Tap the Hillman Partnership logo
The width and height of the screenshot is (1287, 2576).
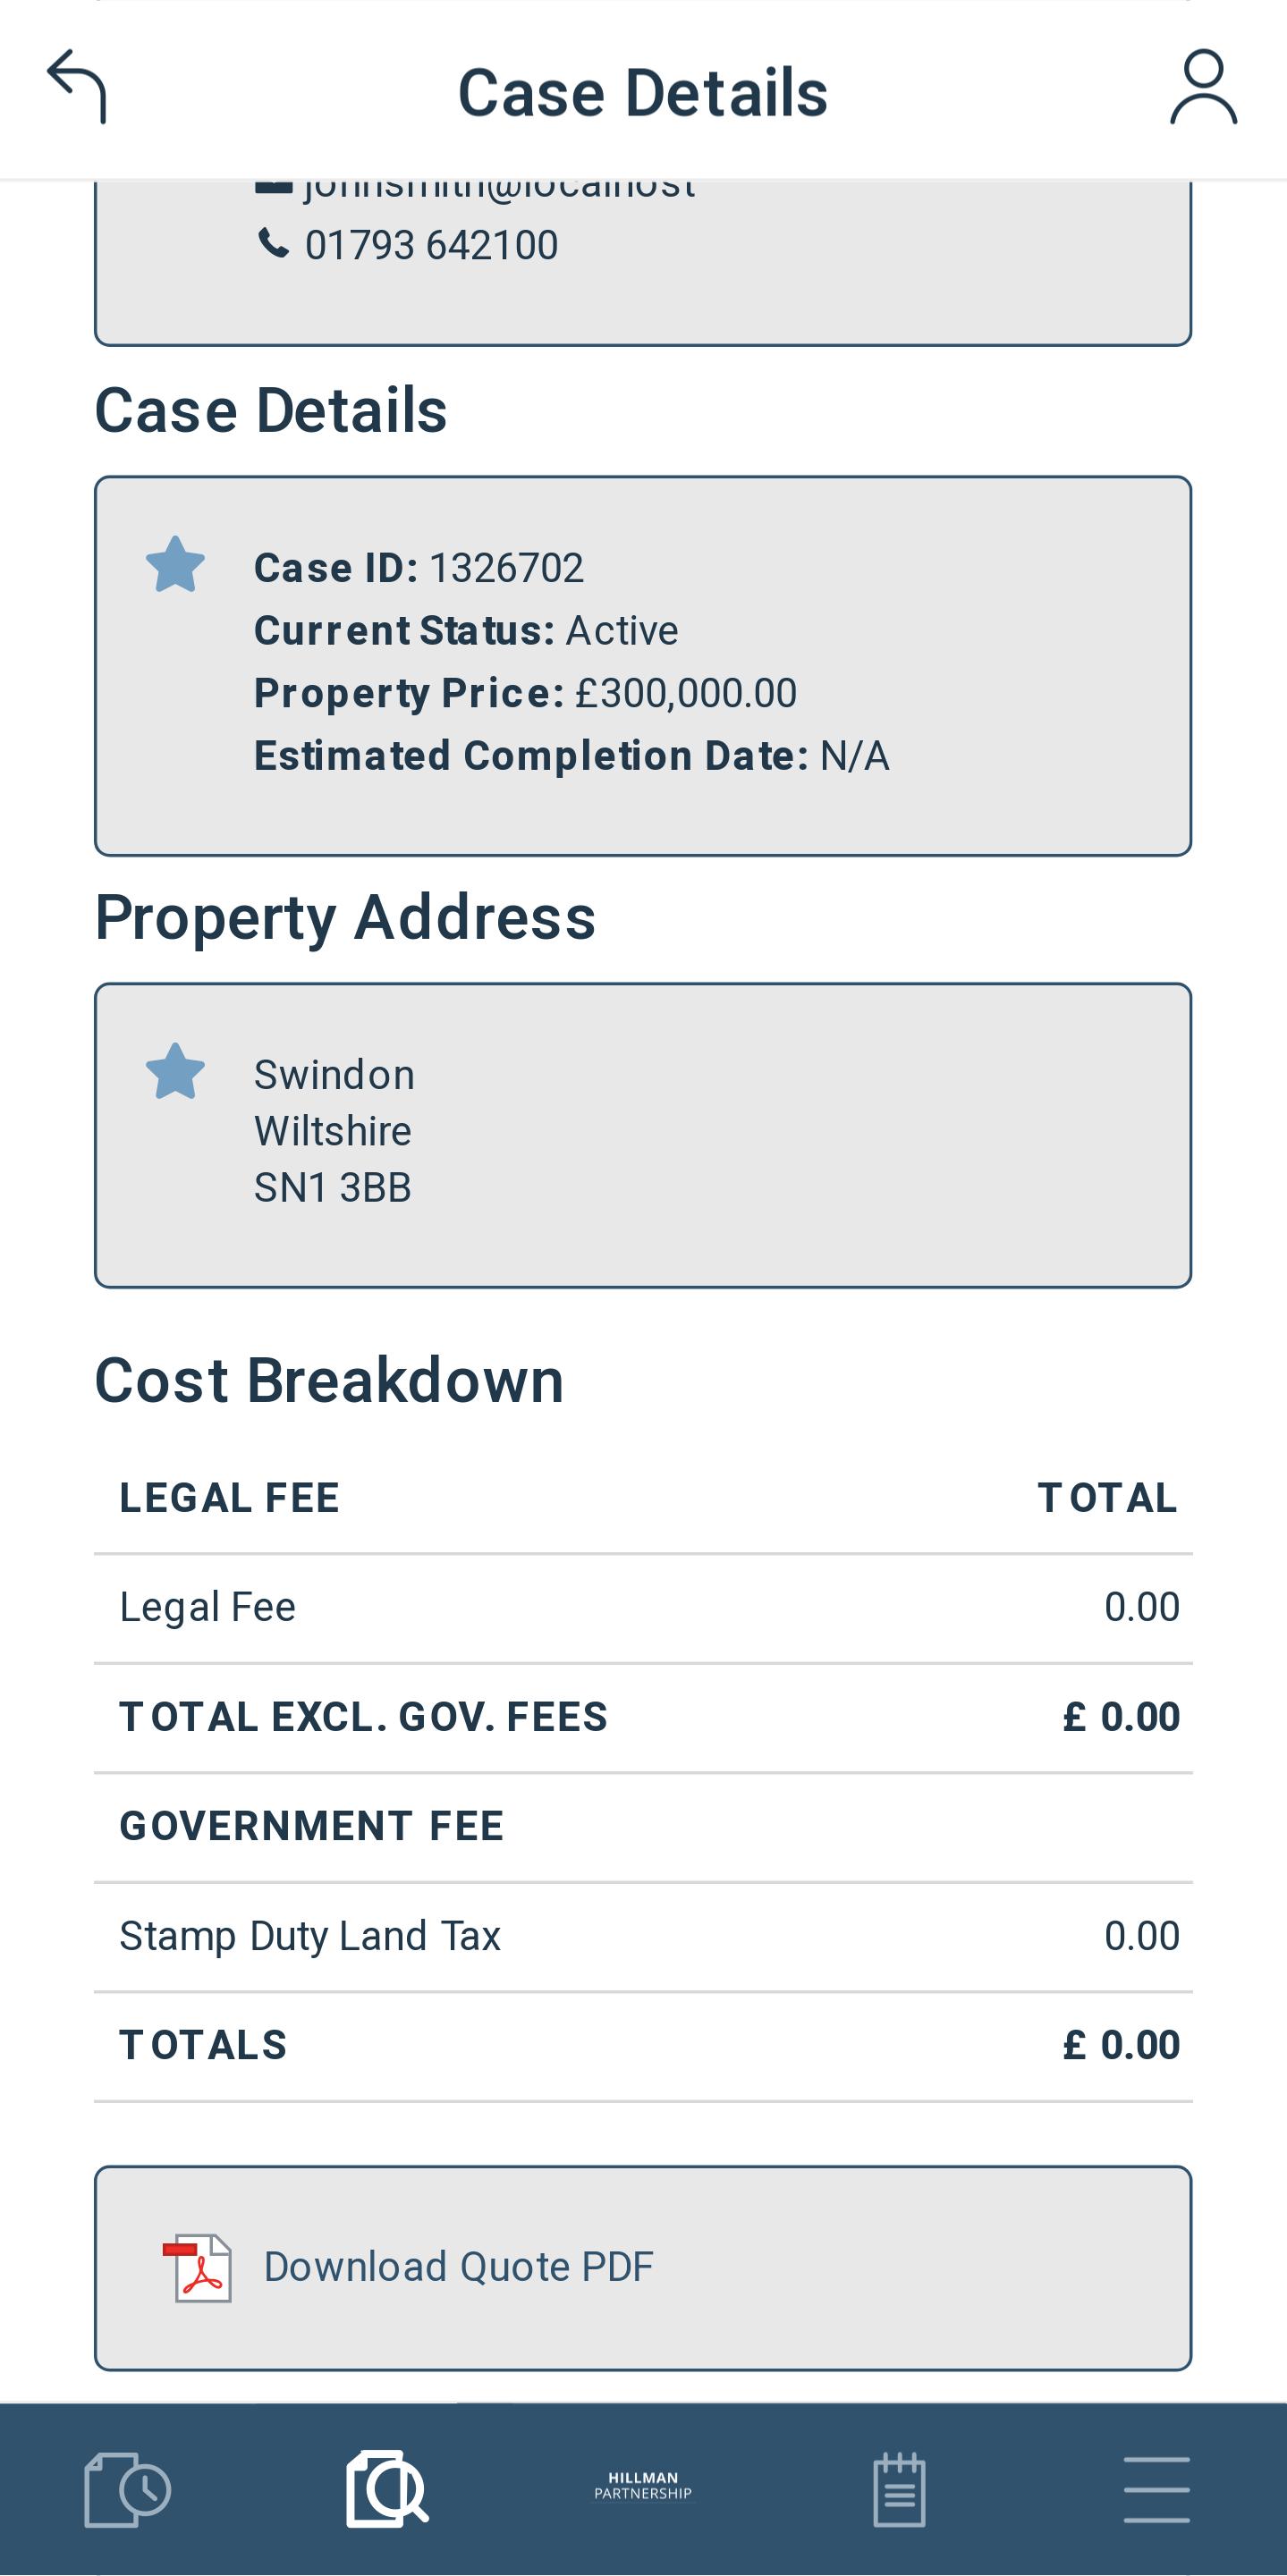tap(643, 2485)
